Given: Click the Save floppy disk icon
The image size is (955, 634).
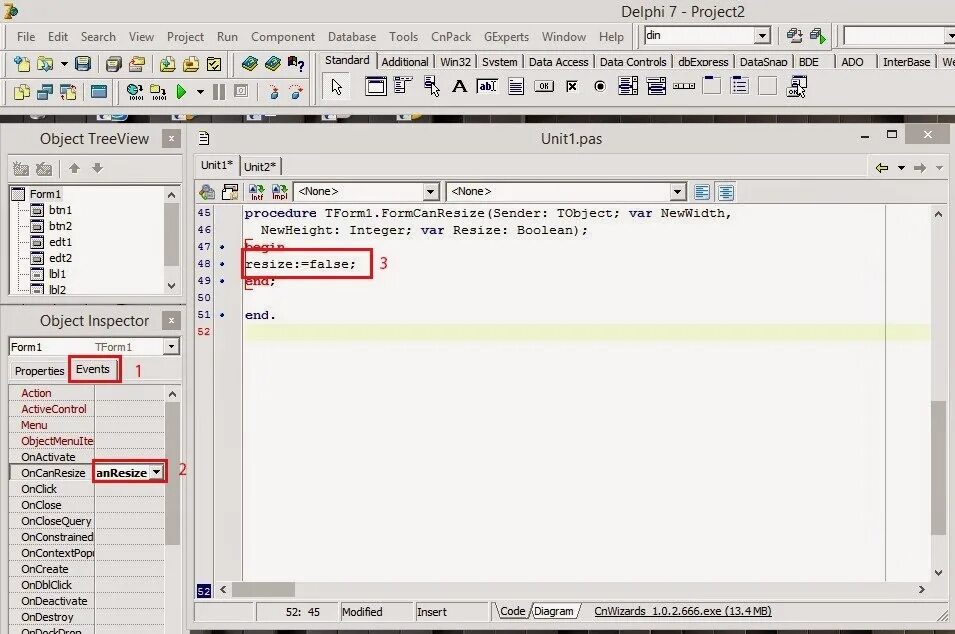Looking at the screenshot, I should (x=83, y=64).
